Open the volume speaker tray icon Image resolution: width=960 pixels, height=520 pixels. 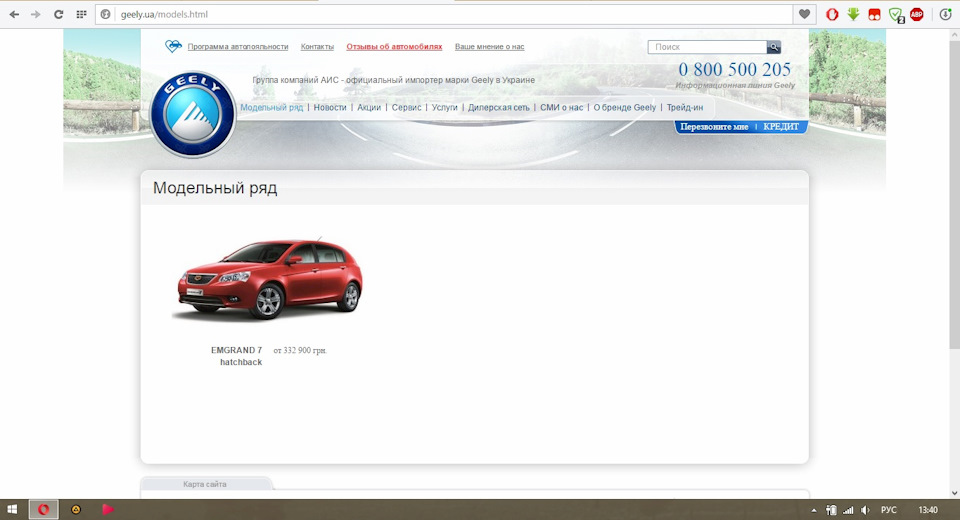coord(865,510)
